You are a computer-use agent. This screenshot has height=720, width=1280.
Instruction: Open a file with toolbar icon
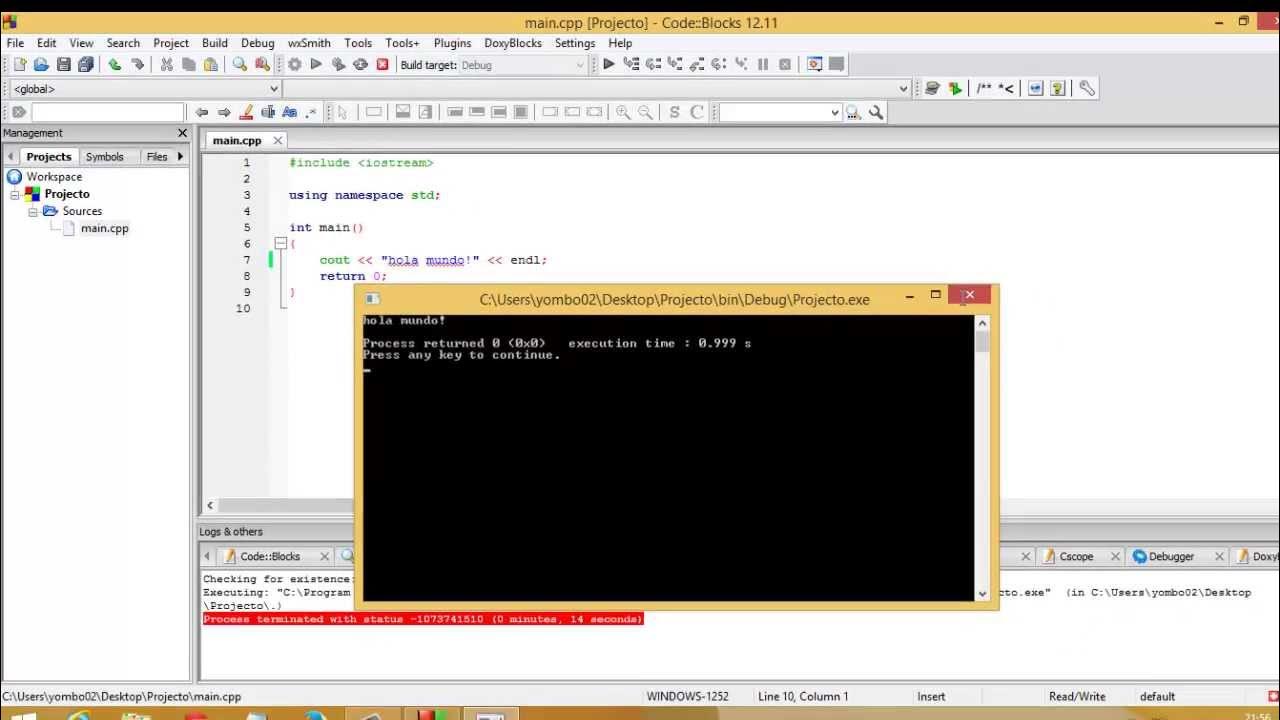pos(41,65)
